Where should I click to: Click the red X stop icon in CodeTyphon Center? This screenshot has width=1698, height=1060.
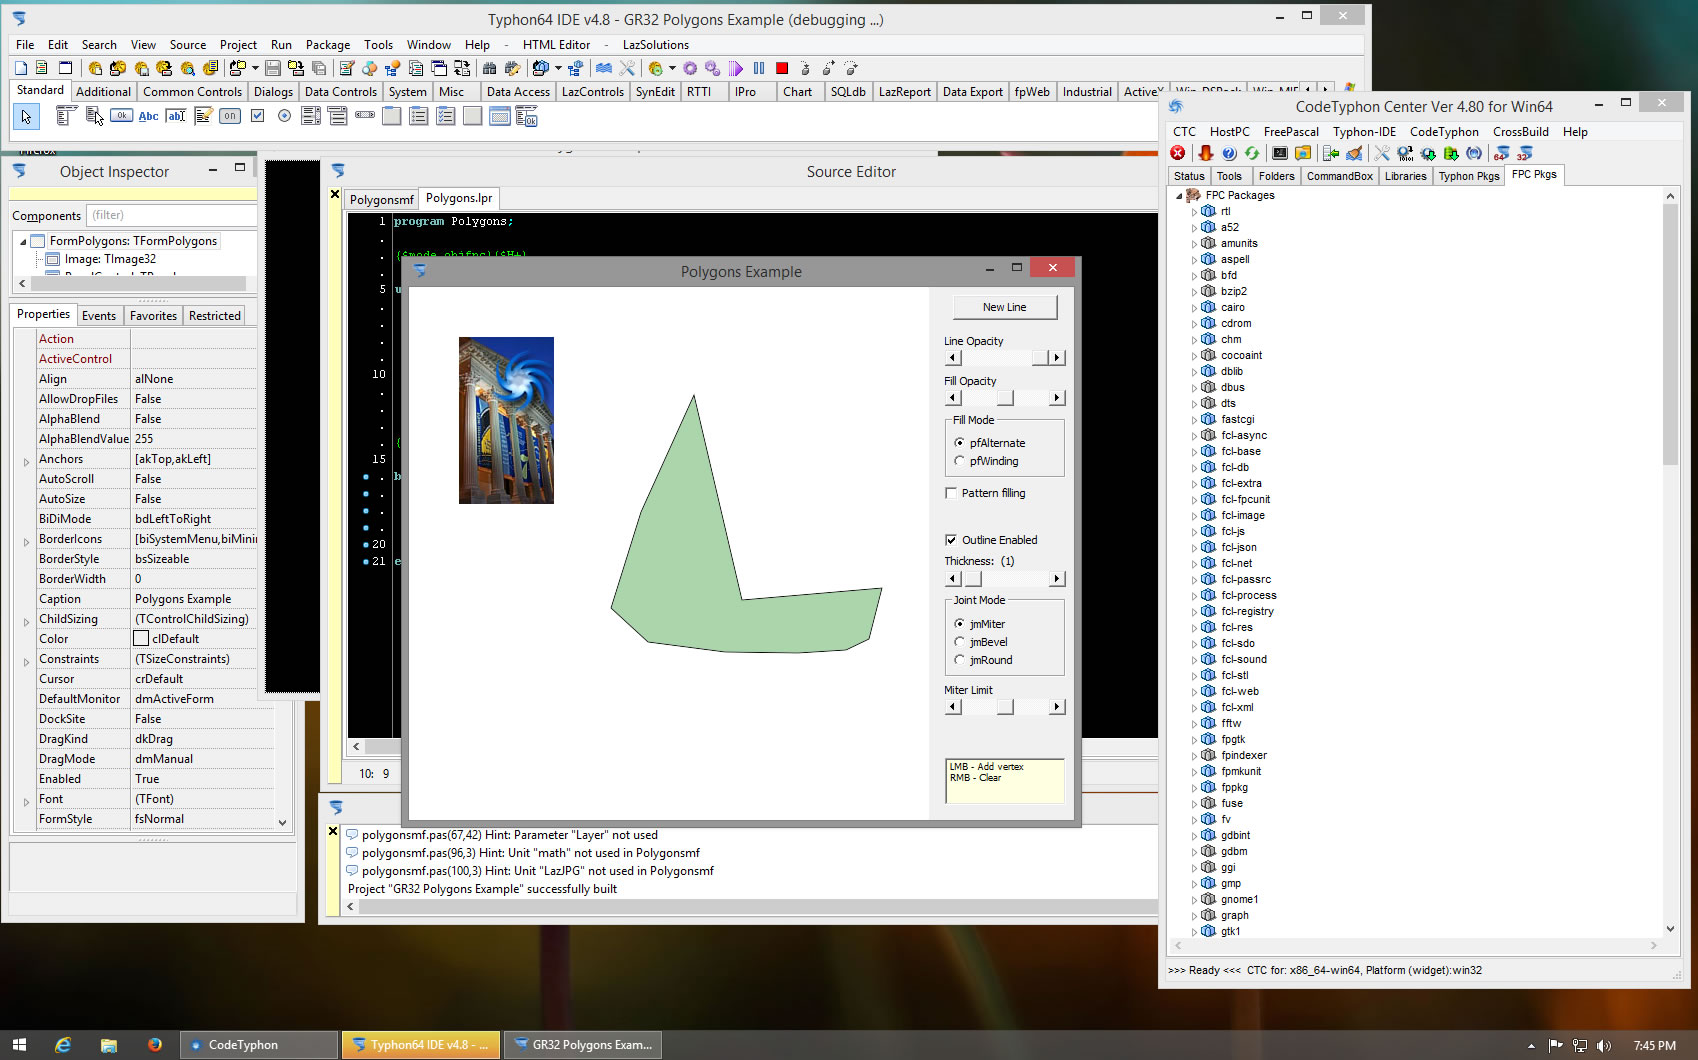click(x=1178, y=153)
